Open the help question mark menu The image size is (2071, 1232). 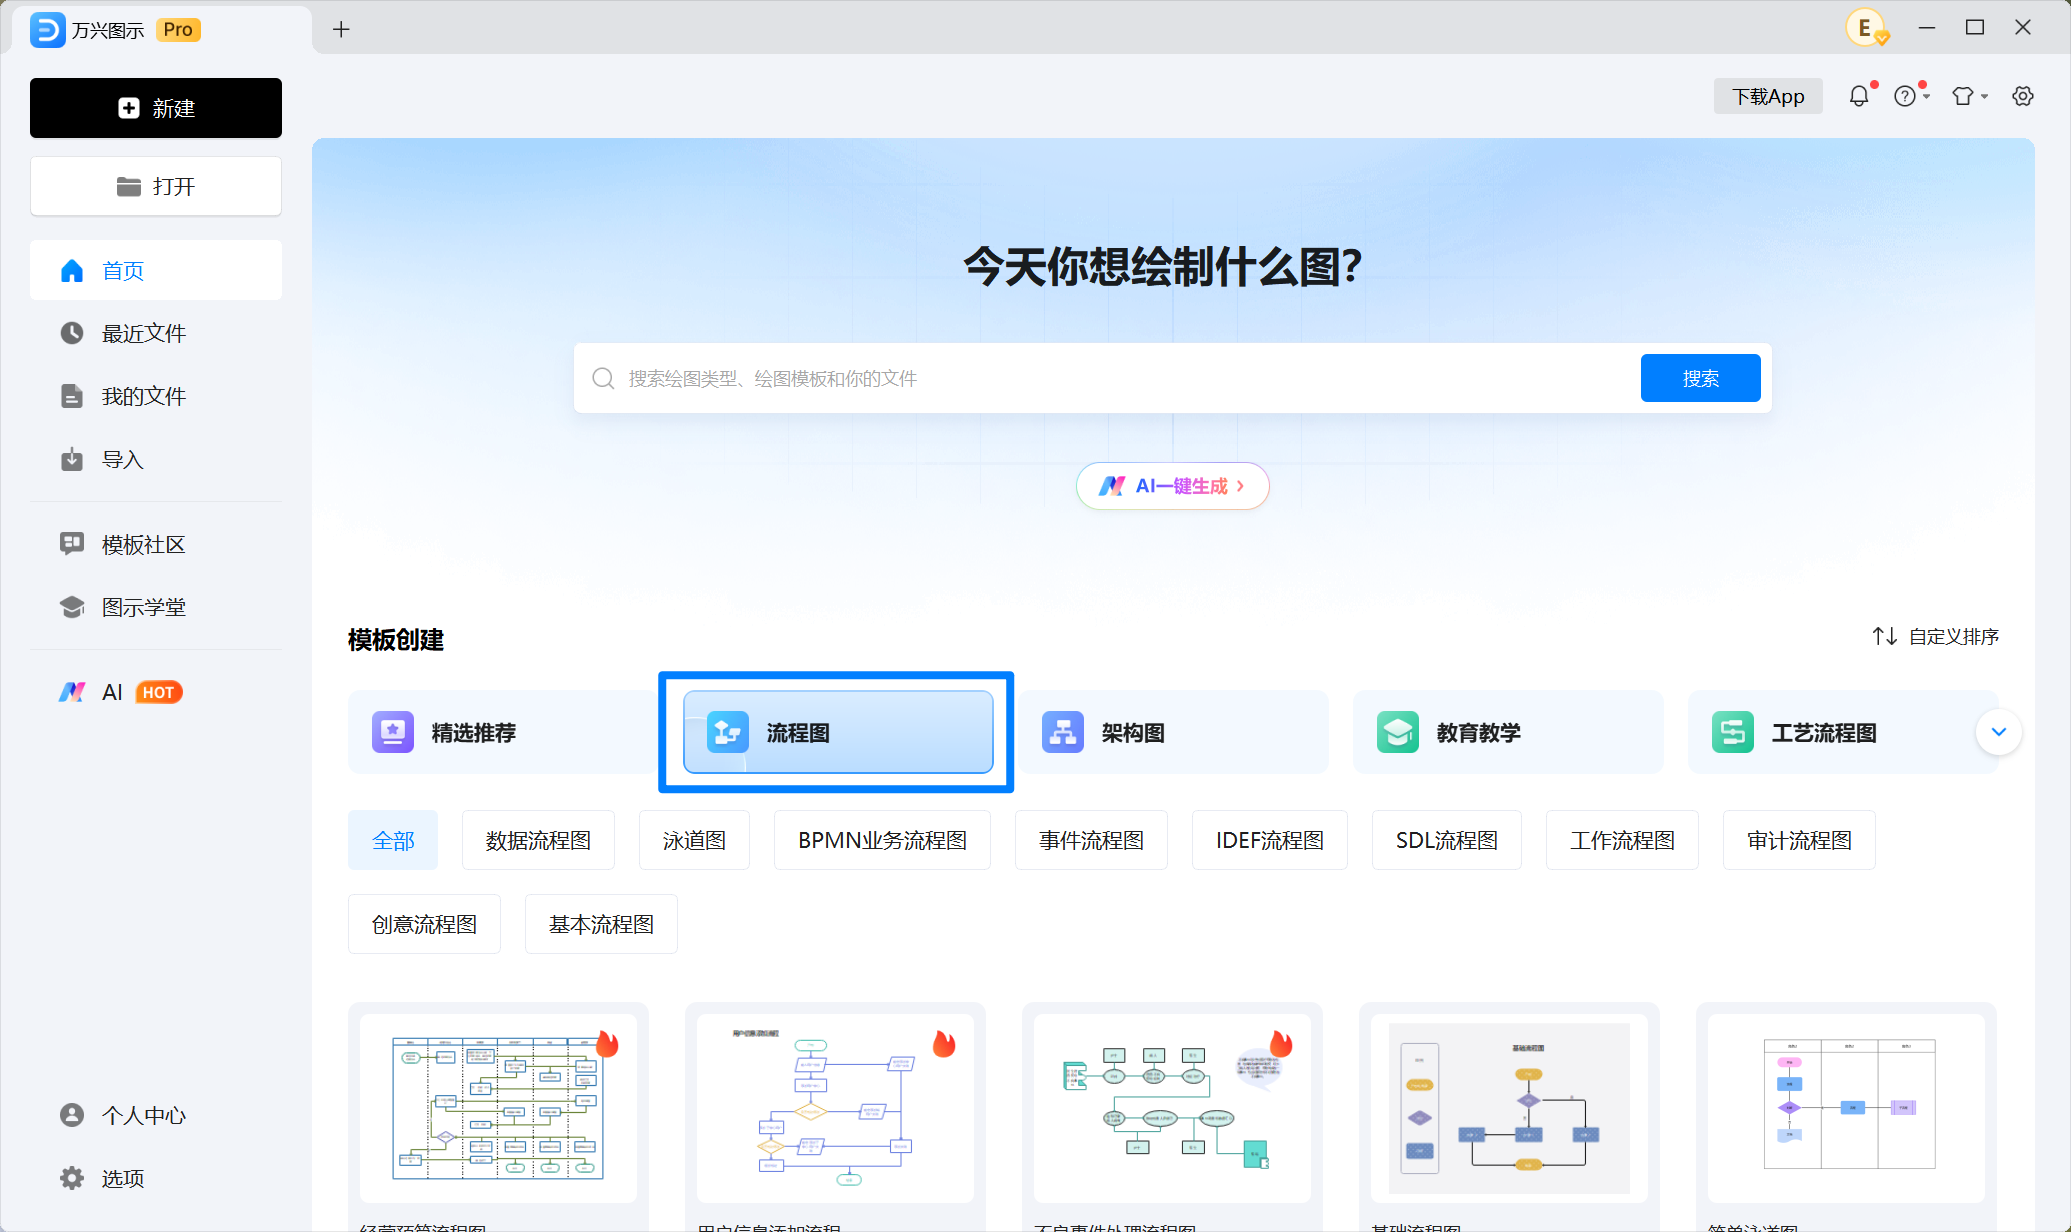tap(1910, 96)
